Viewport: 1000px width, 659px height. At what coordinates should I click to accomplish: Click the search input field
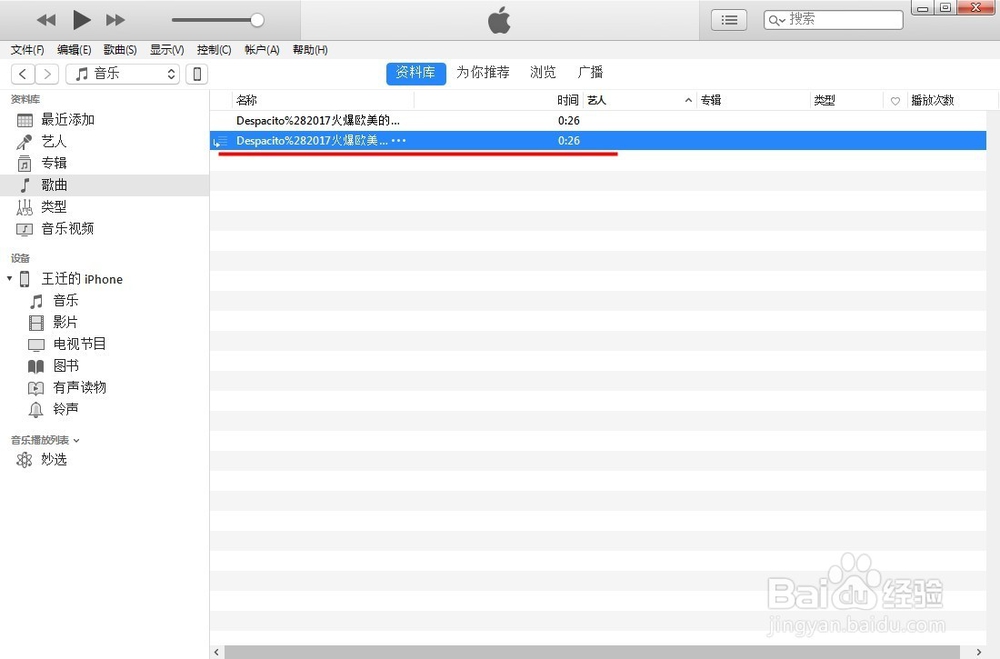pos(834,20)
